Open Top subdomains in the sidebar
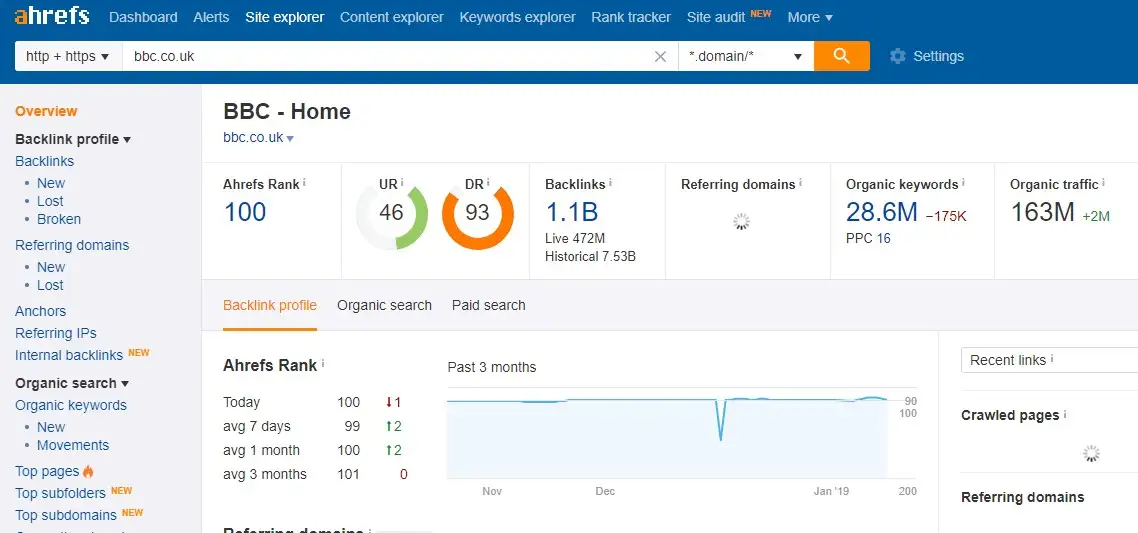 pyautogui.click(x=66, y=515)
